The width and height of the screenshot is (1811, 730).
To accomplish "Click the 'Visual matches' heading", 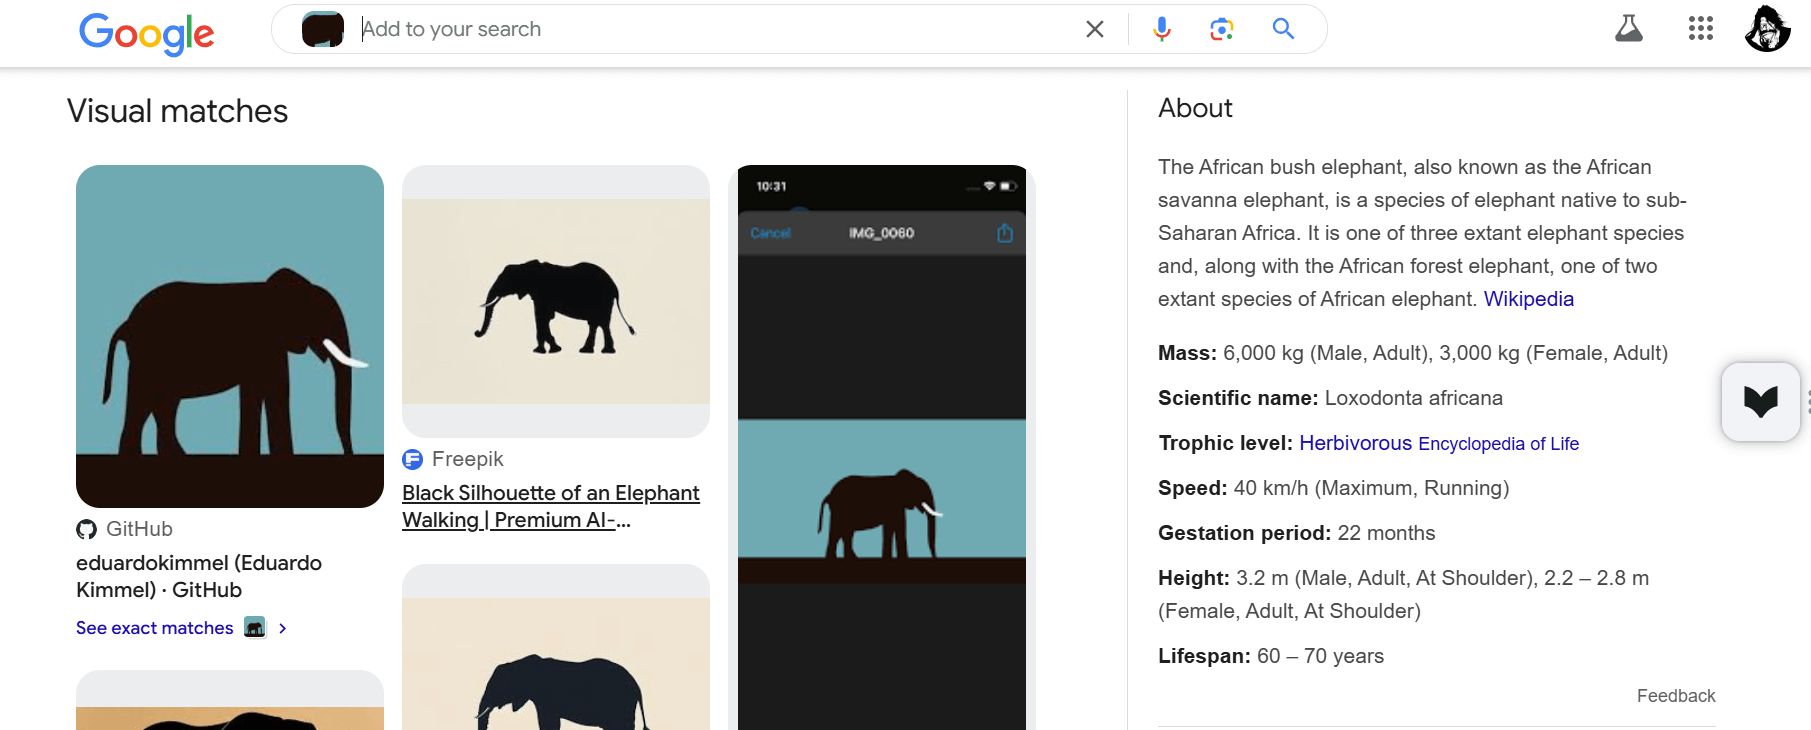I will pos(178,111).
